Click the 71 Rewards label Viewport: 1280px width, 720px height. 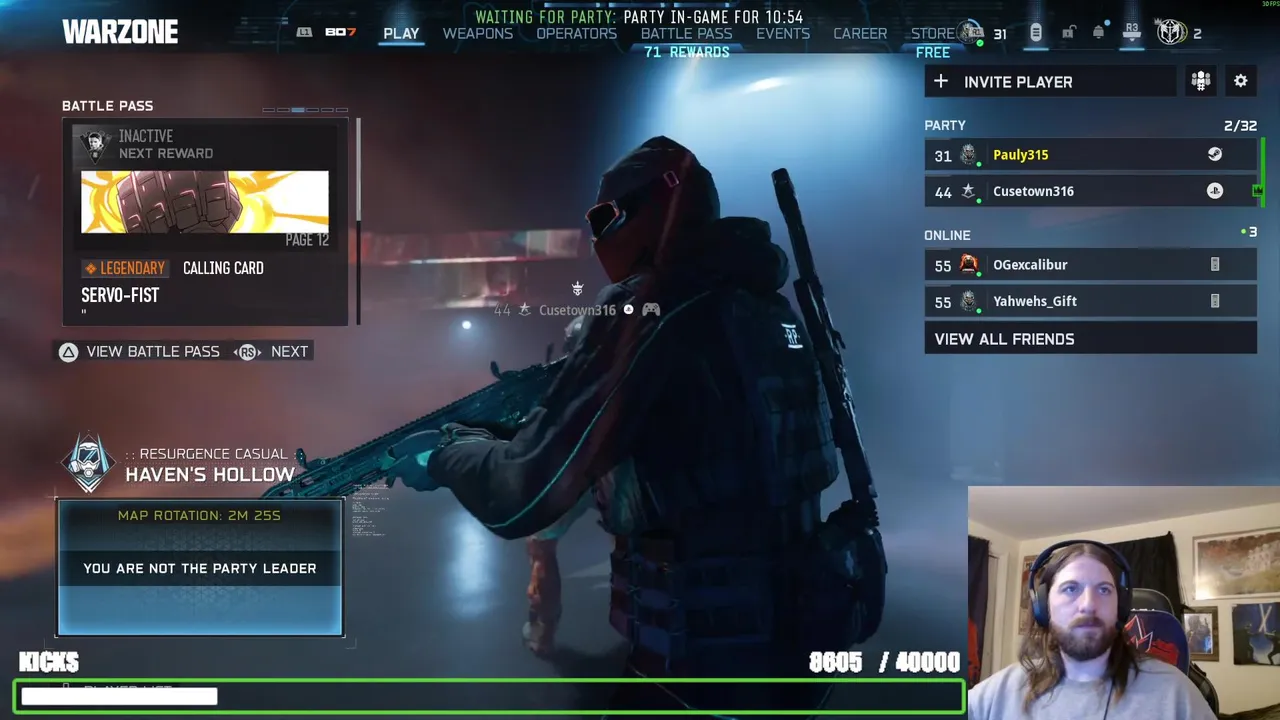(687, 52)
